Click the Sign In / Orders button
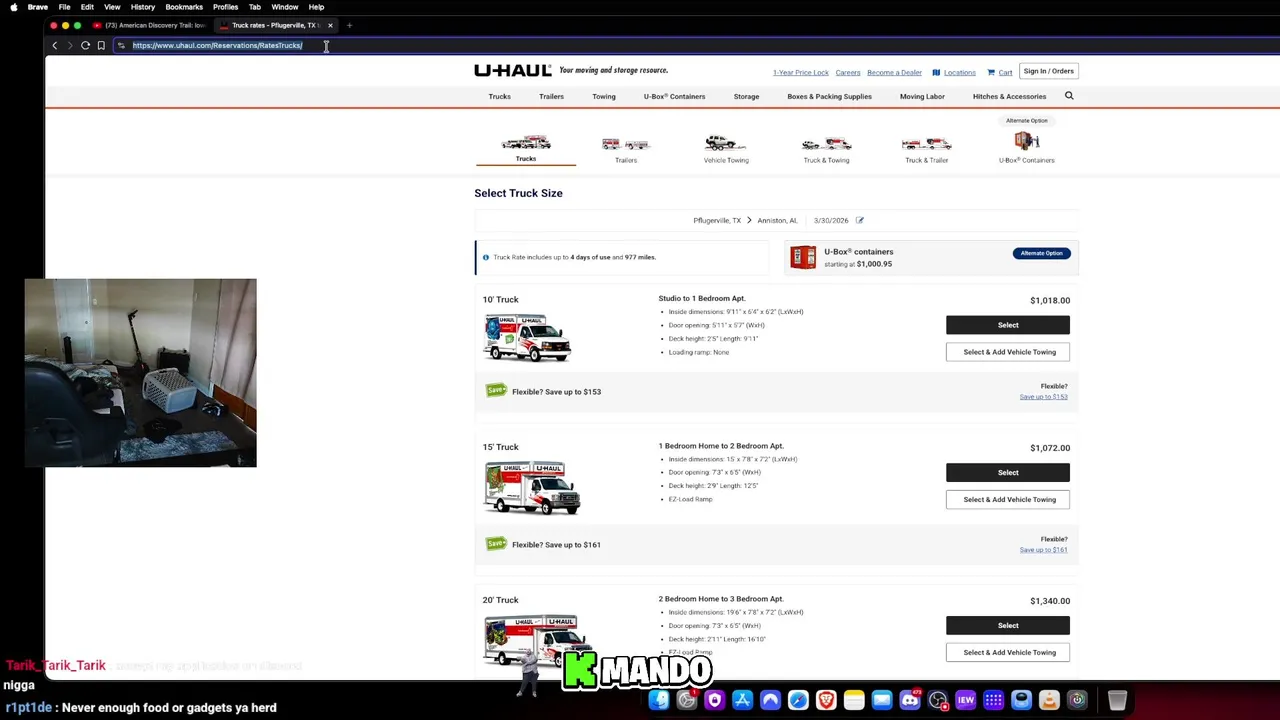The width and height of the screenshot is (1280, 720). (x=1048, y=71)
